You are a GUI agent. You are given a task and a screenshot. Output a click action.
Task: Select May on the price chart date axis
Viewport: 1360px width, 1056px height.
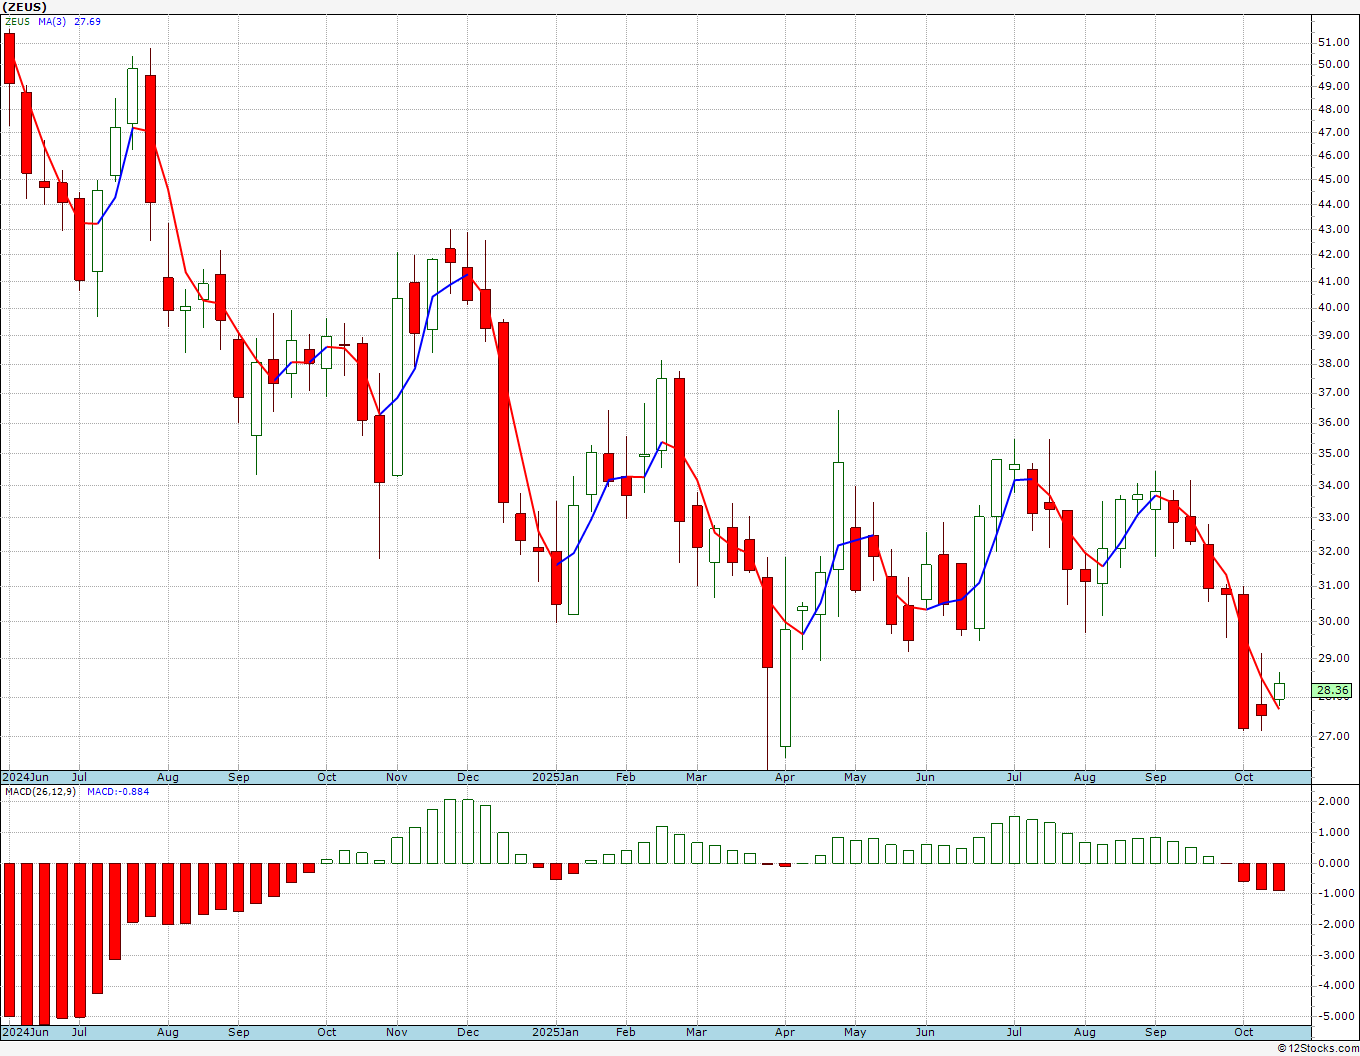[855, 777]
